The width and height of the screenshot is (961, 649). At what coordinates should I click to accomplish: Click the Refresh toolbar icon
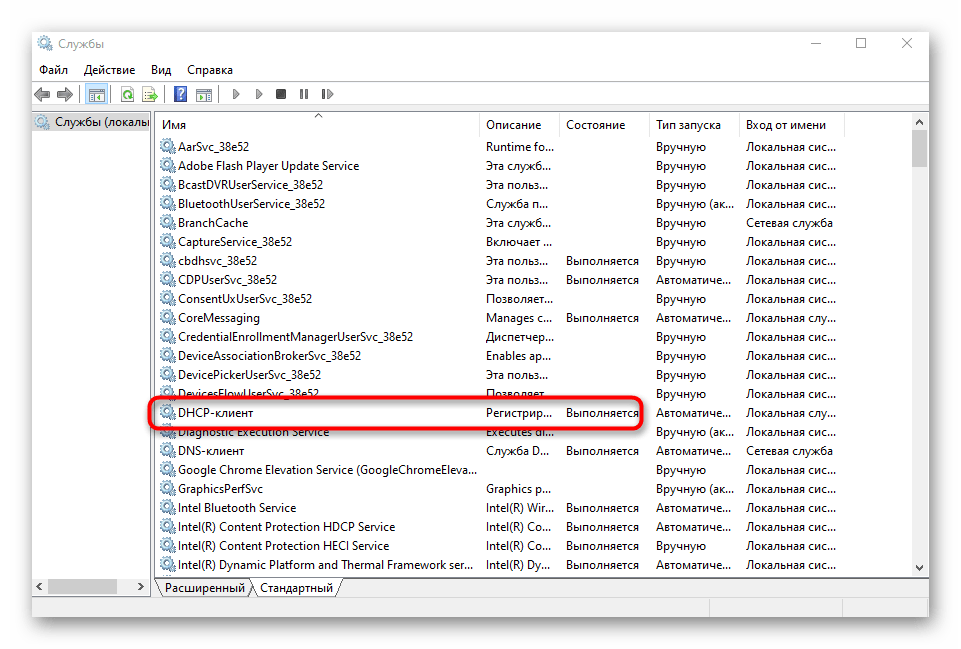[x=127, y=95]
